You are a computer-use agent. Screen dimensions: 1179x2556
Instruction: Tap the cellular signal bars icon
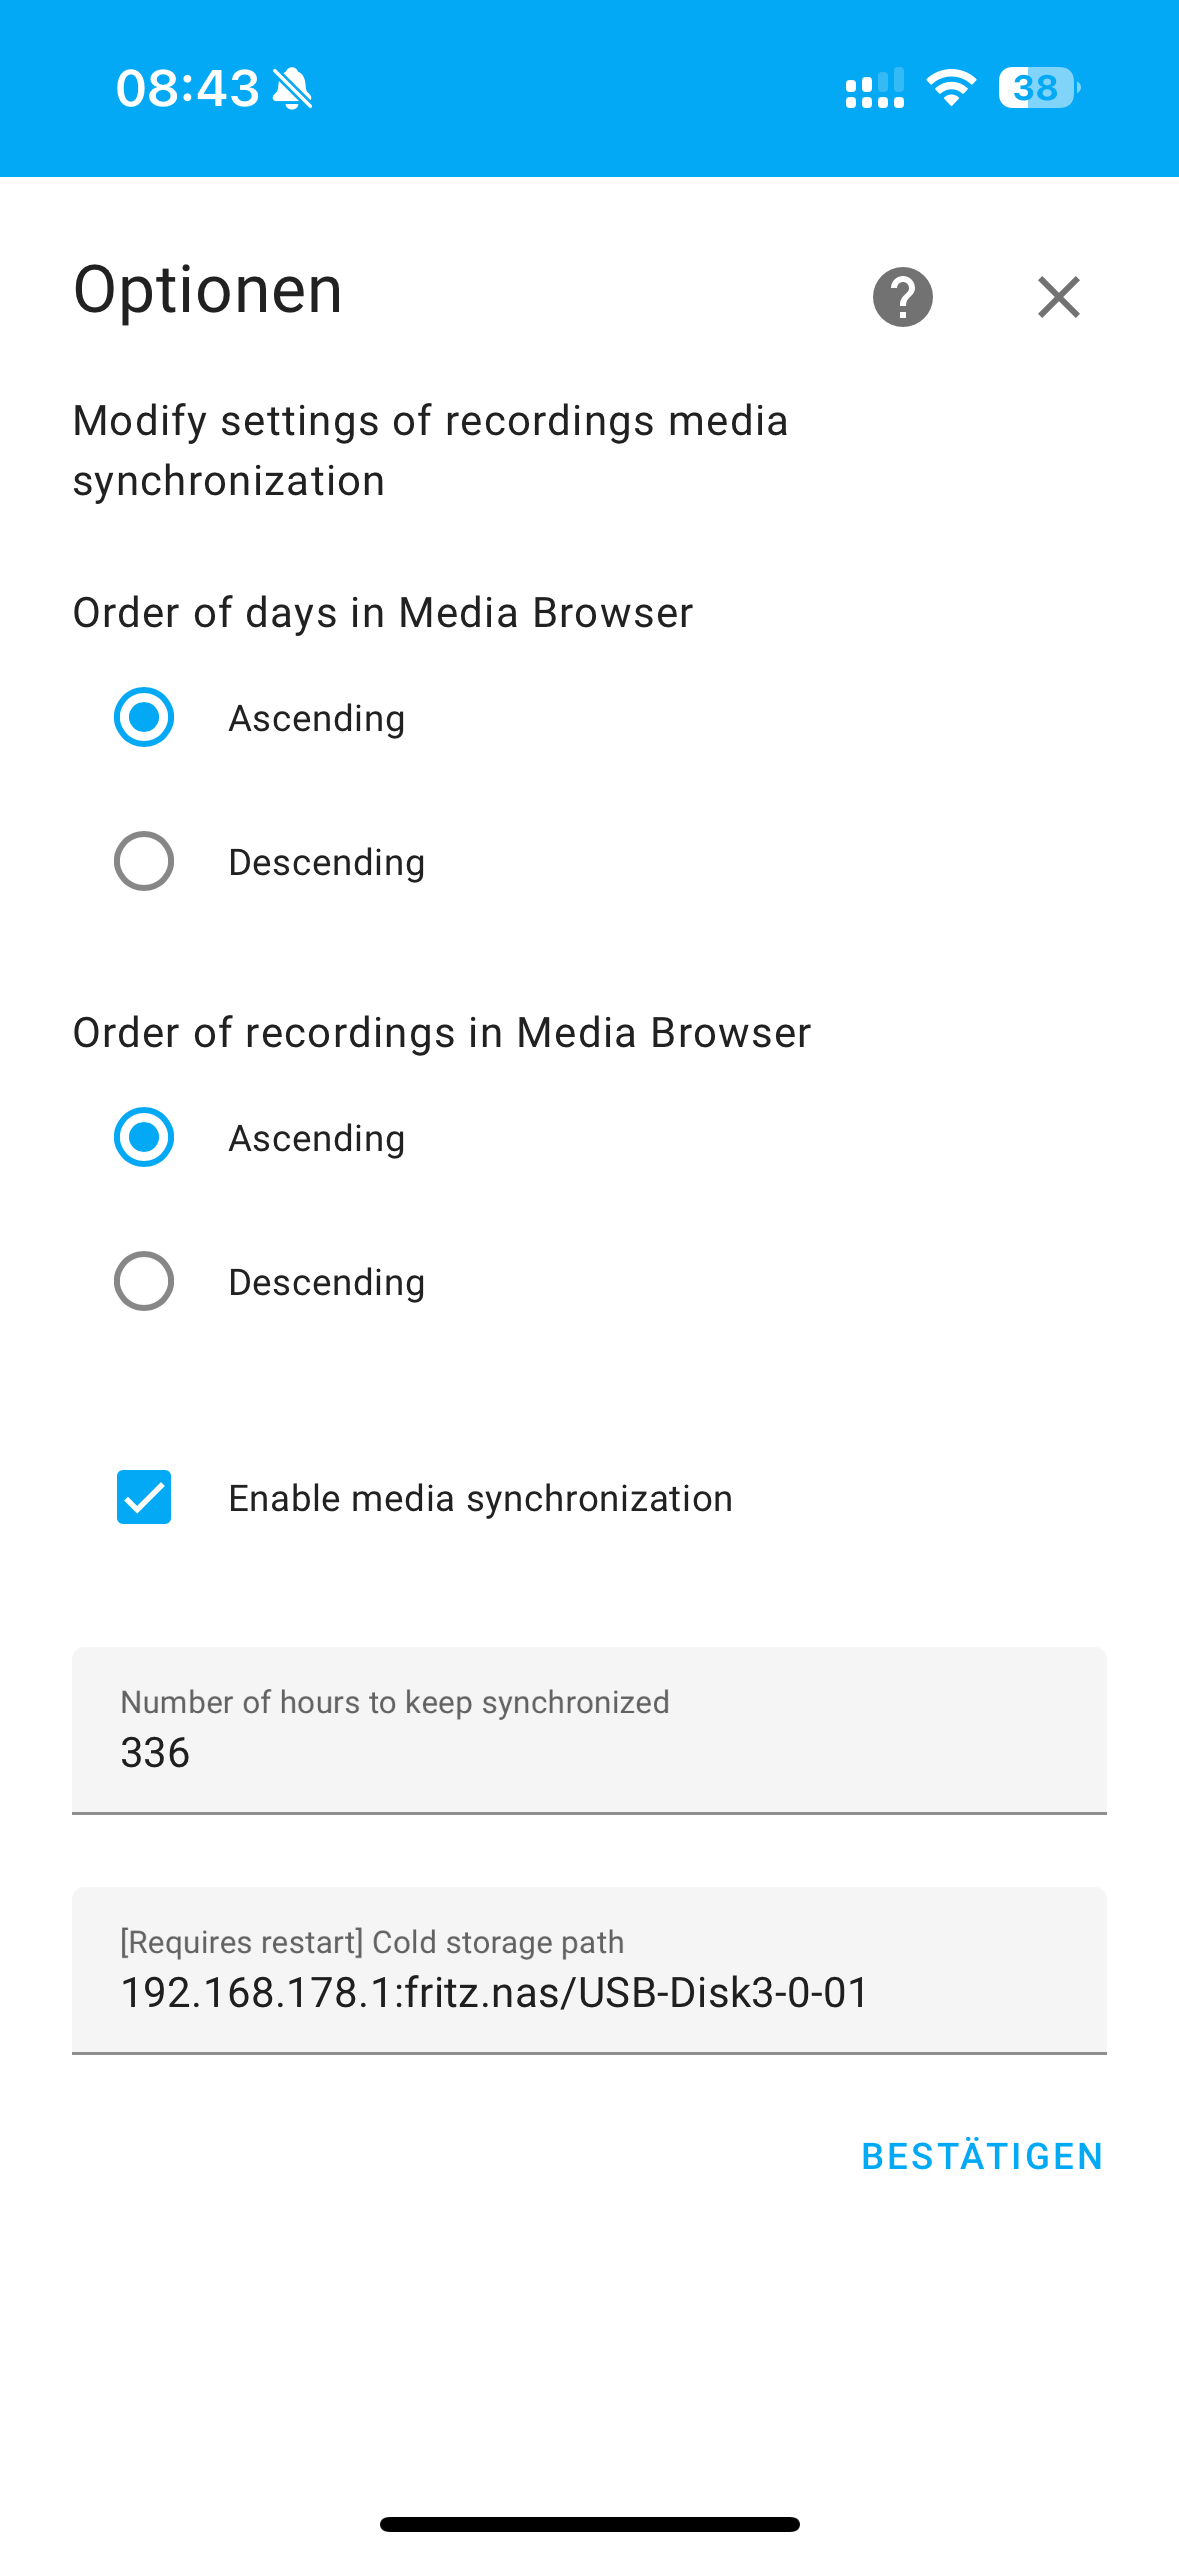coord(875,89)
